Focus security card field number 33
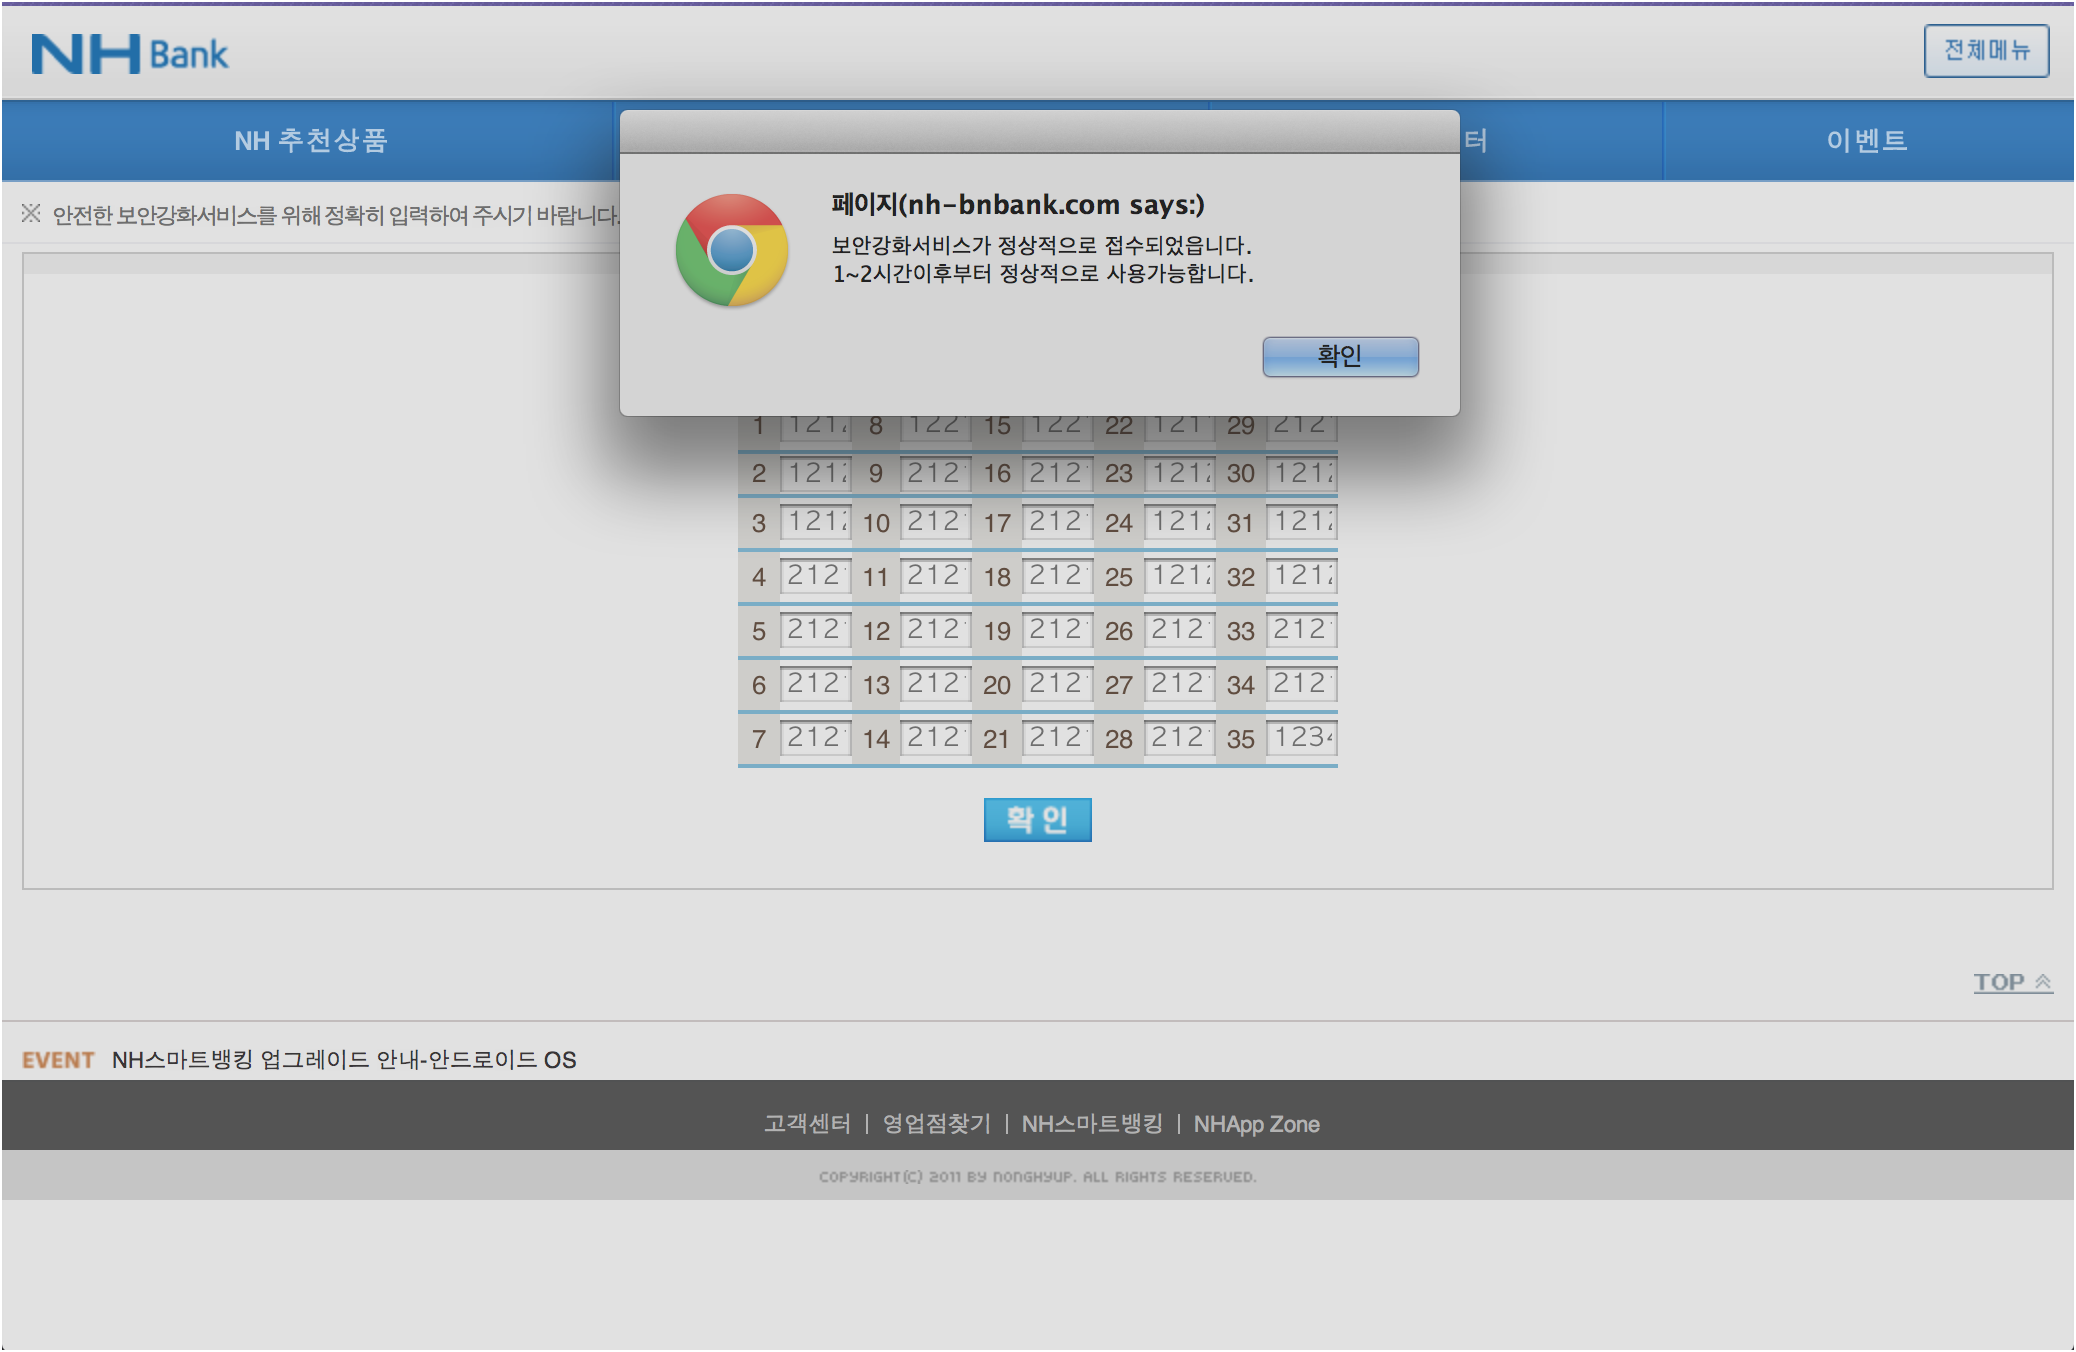The height and width of the screenshot is (1352, 2076). click(1302, 630)
